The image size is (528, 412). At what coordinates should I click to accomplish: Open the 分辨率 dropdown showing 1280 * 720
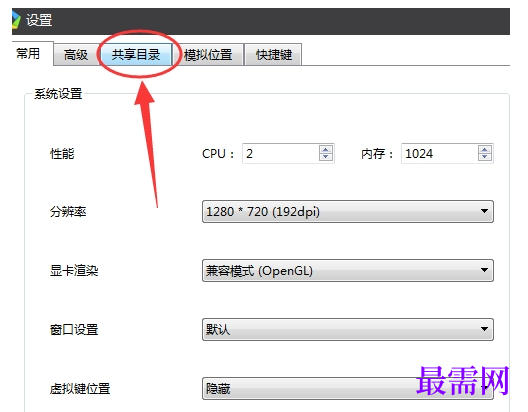point(348,211)
